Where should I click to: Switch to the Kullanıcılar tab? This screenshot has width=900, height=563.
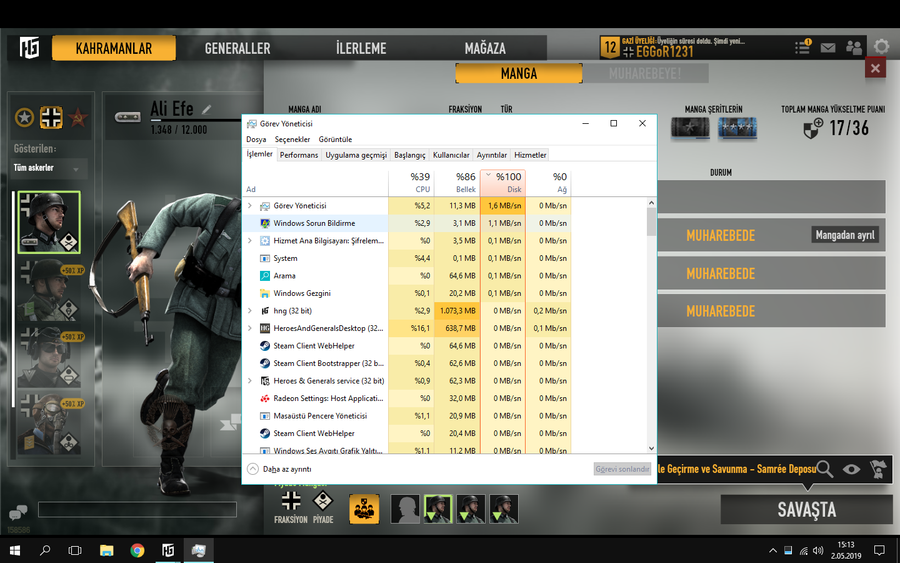click(x=451, y=155)
